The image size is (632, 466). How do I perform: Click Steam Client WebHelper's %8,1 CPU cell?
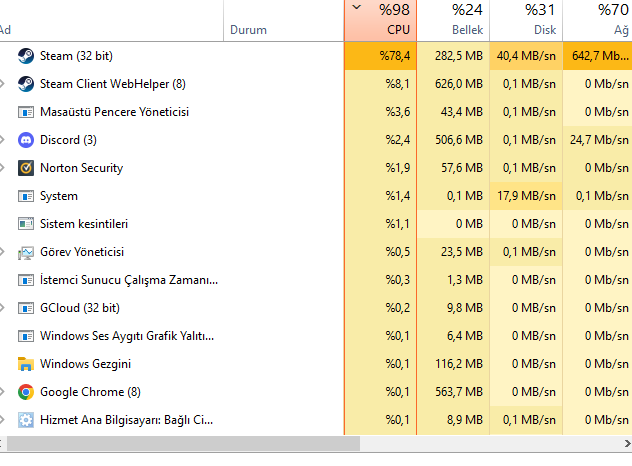pos(380,84)
